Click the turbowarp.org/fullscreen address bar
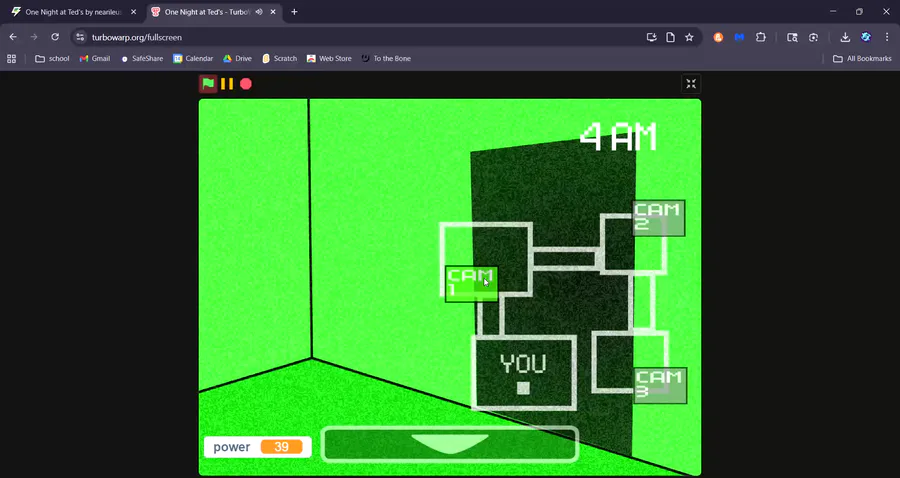Screen dimensions: 900x478 (137, 37)
